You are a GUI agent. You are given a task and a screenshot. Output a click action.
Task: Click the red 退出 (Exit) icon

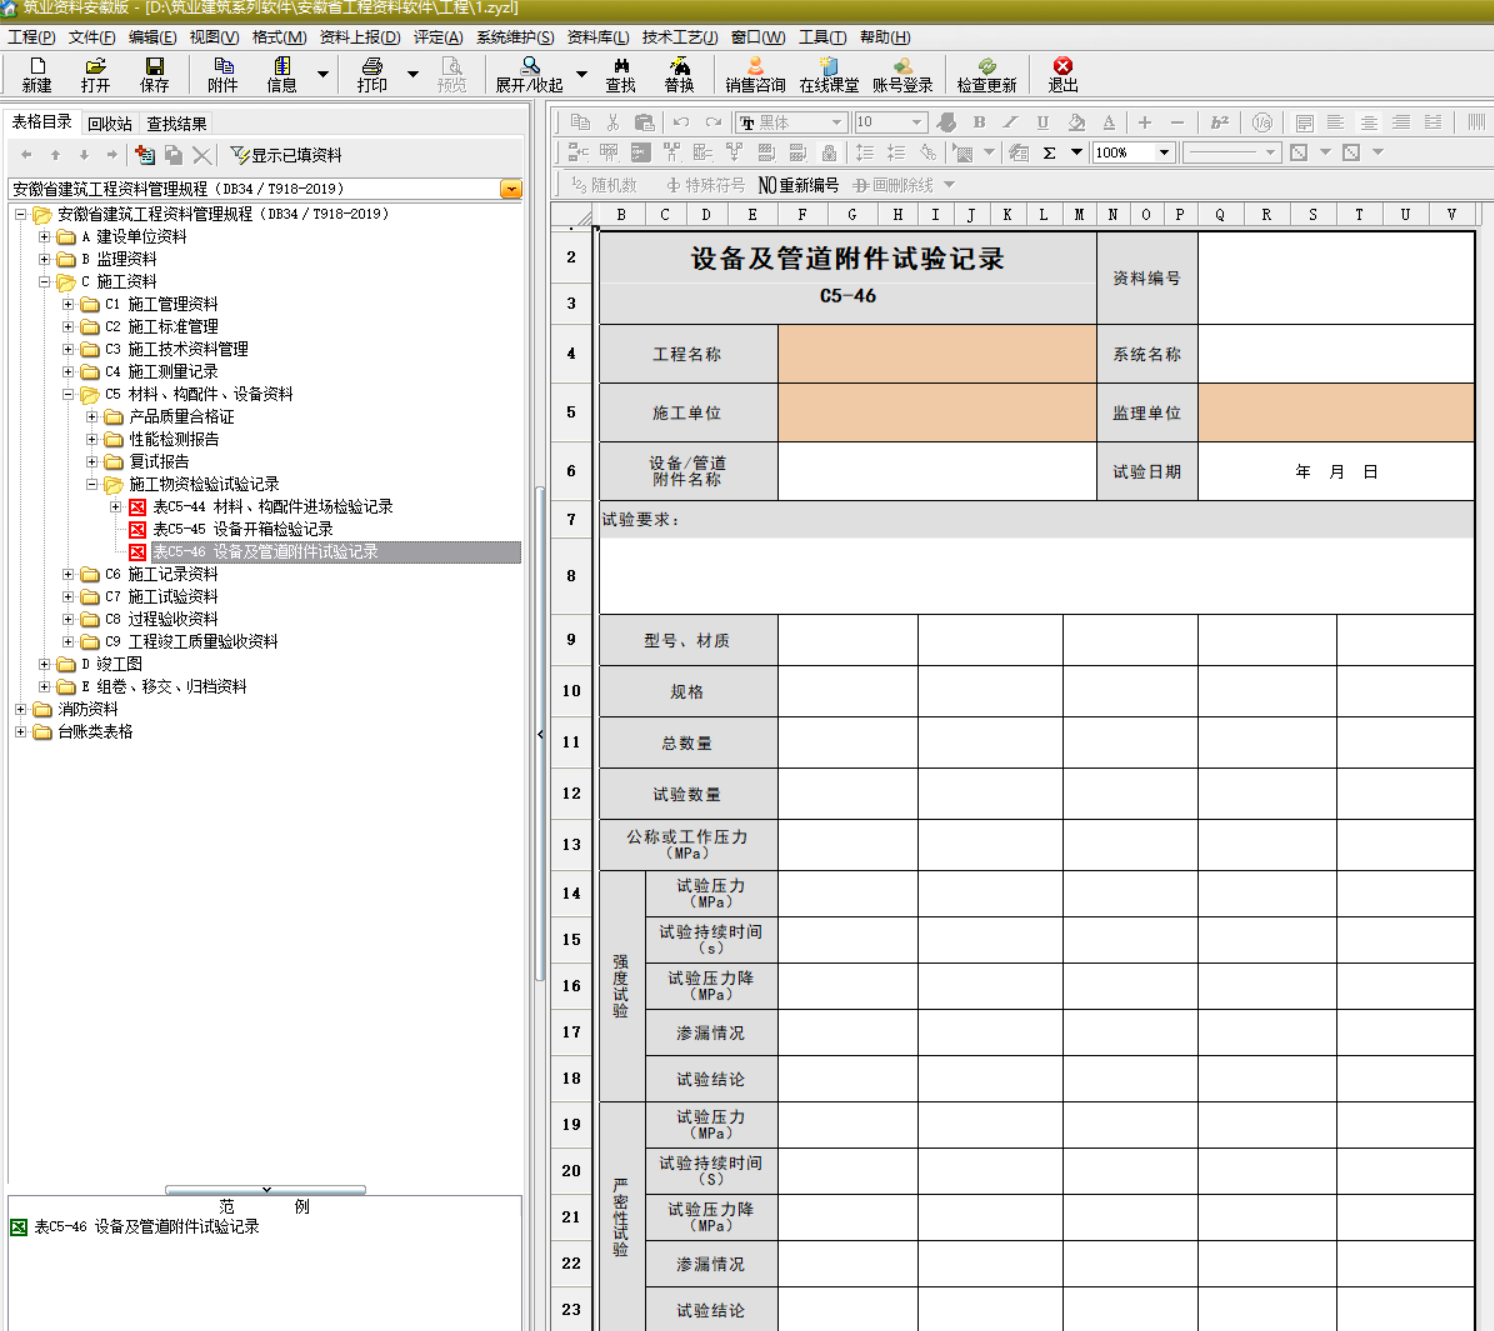click(x=1063, y=75)
